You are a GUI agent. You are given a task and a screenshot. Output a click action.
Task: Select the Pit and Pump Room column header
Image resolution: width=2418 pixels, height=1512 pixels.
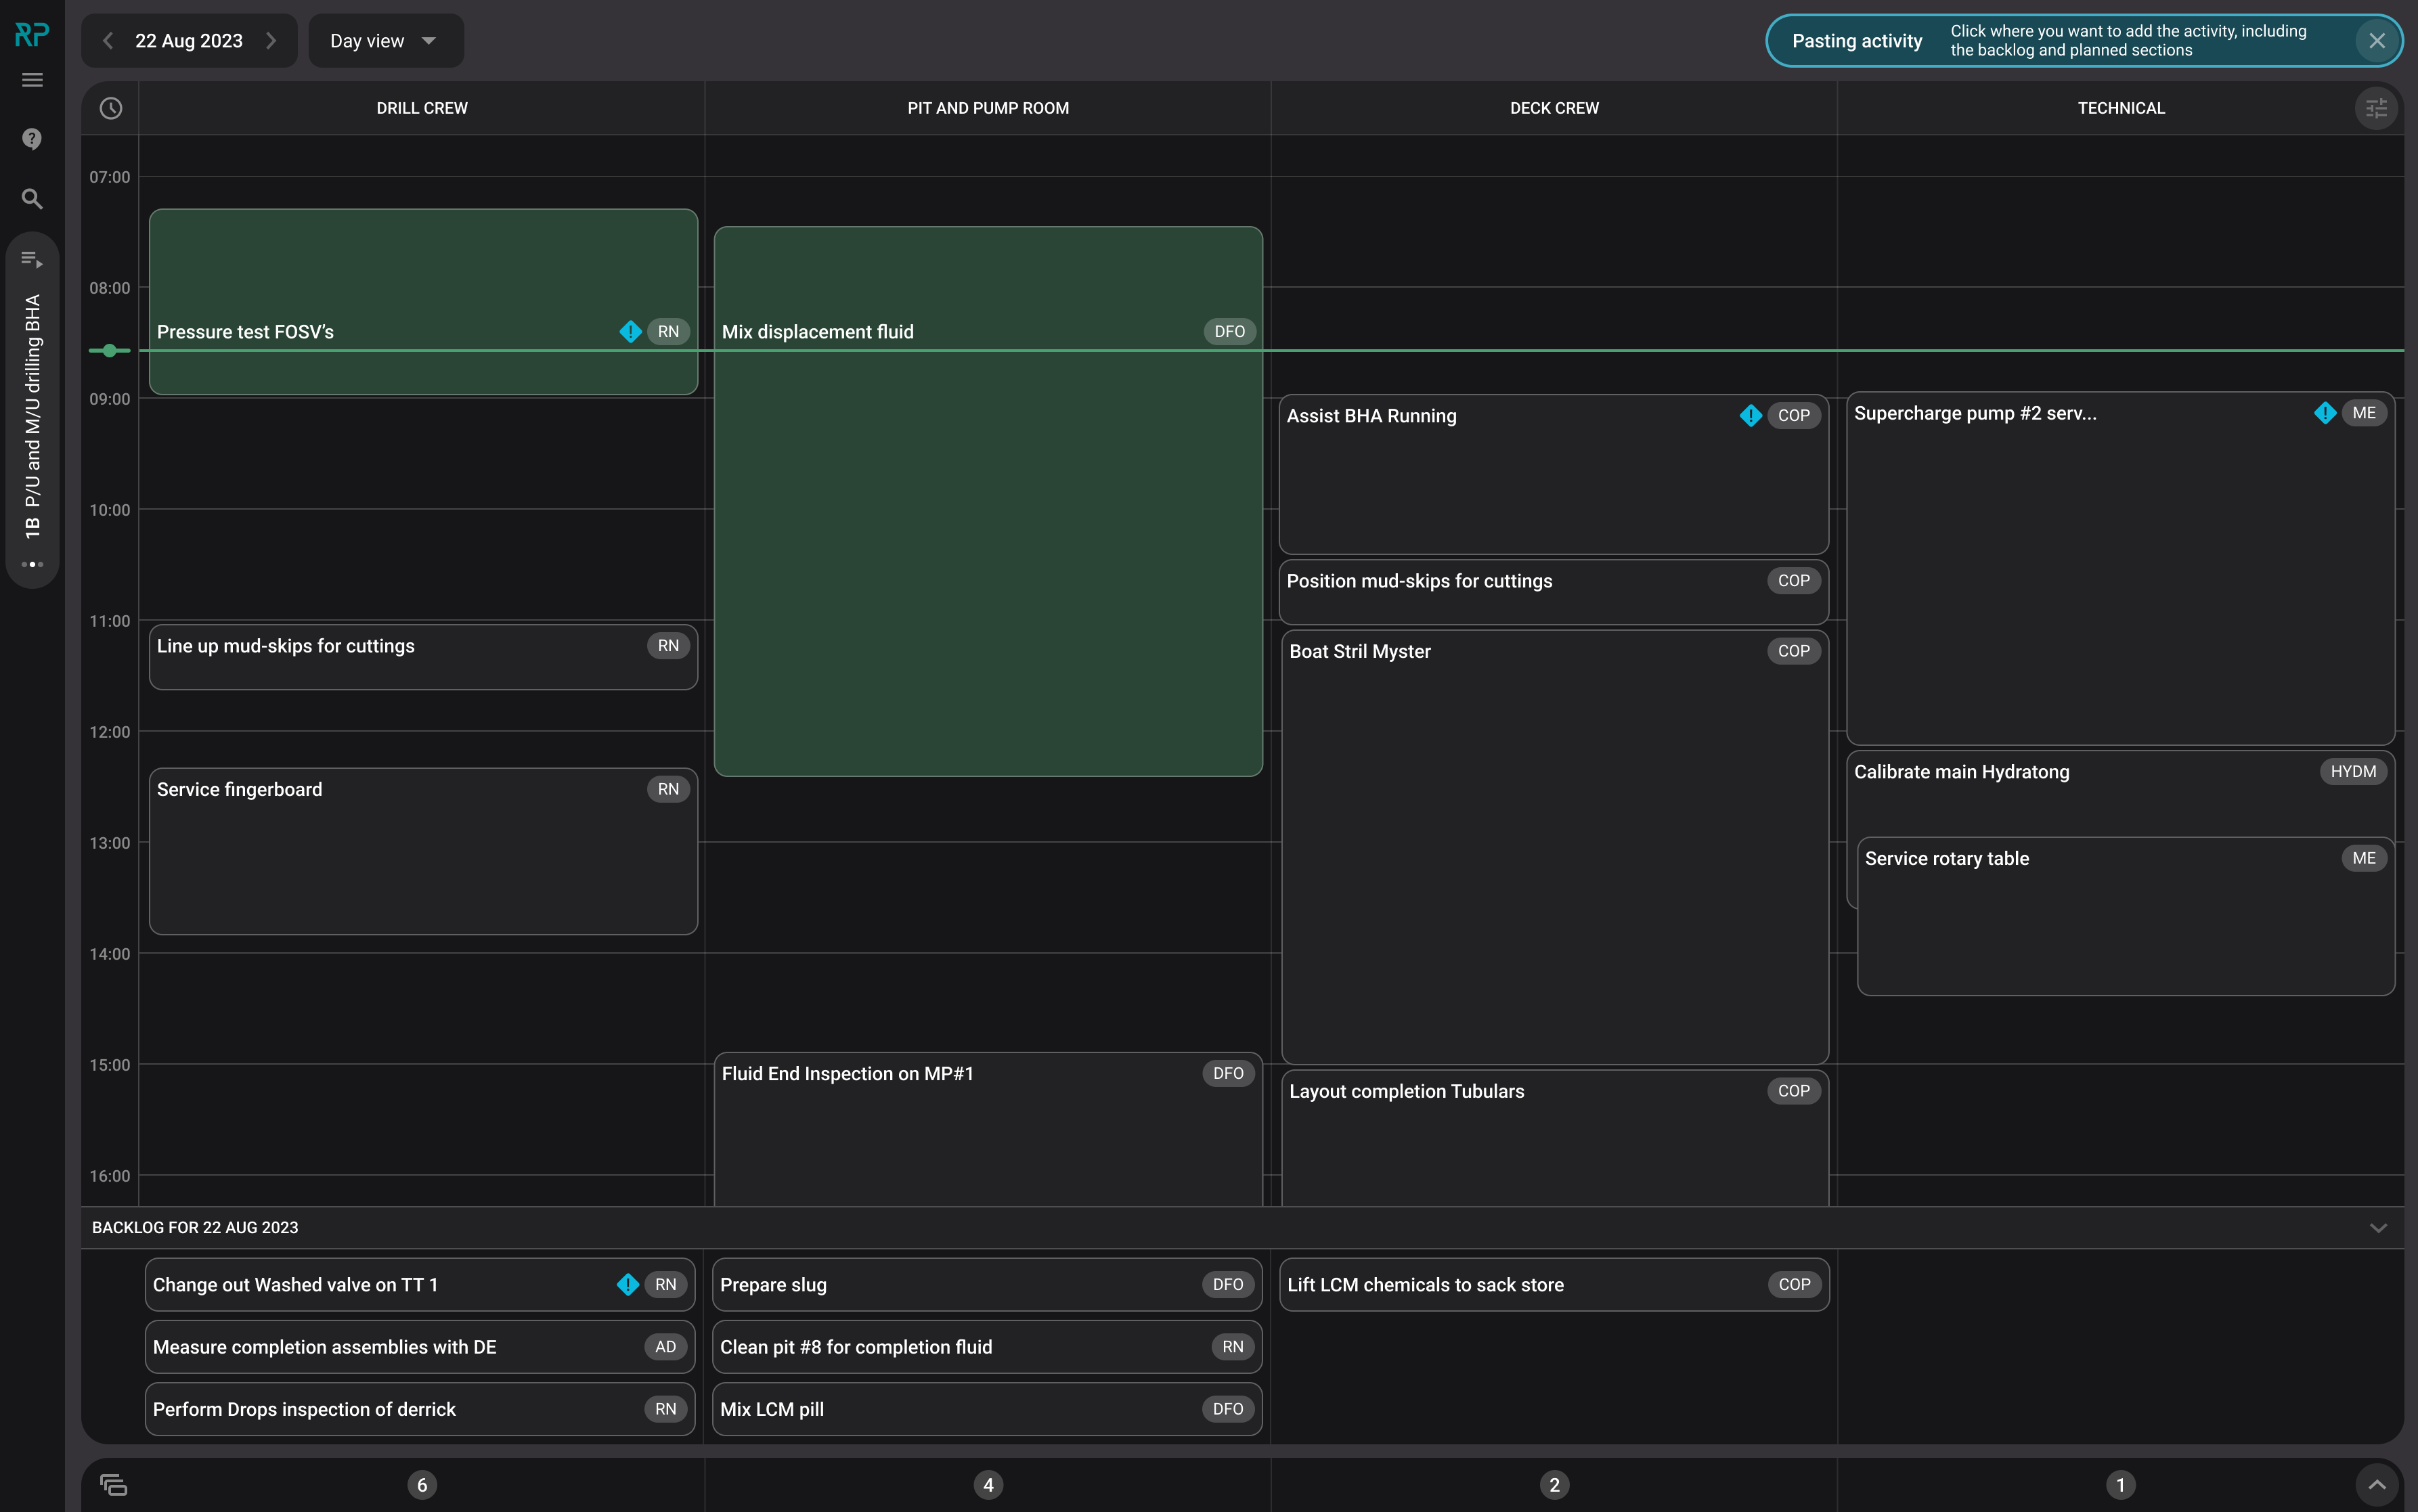[987, 108]
